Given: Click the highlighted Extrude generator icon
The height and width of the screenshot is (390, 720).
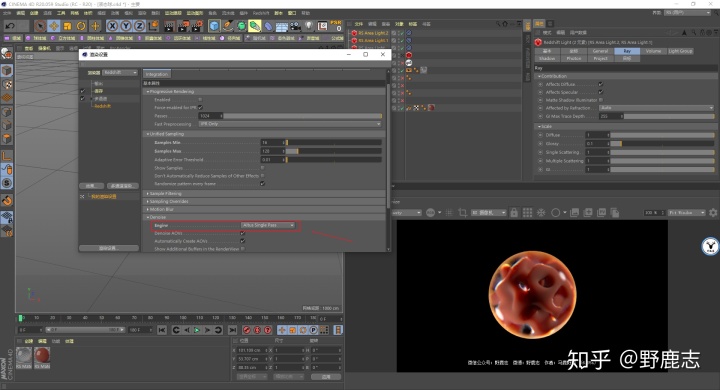Looking at the screenshot, I should point(254,26).
